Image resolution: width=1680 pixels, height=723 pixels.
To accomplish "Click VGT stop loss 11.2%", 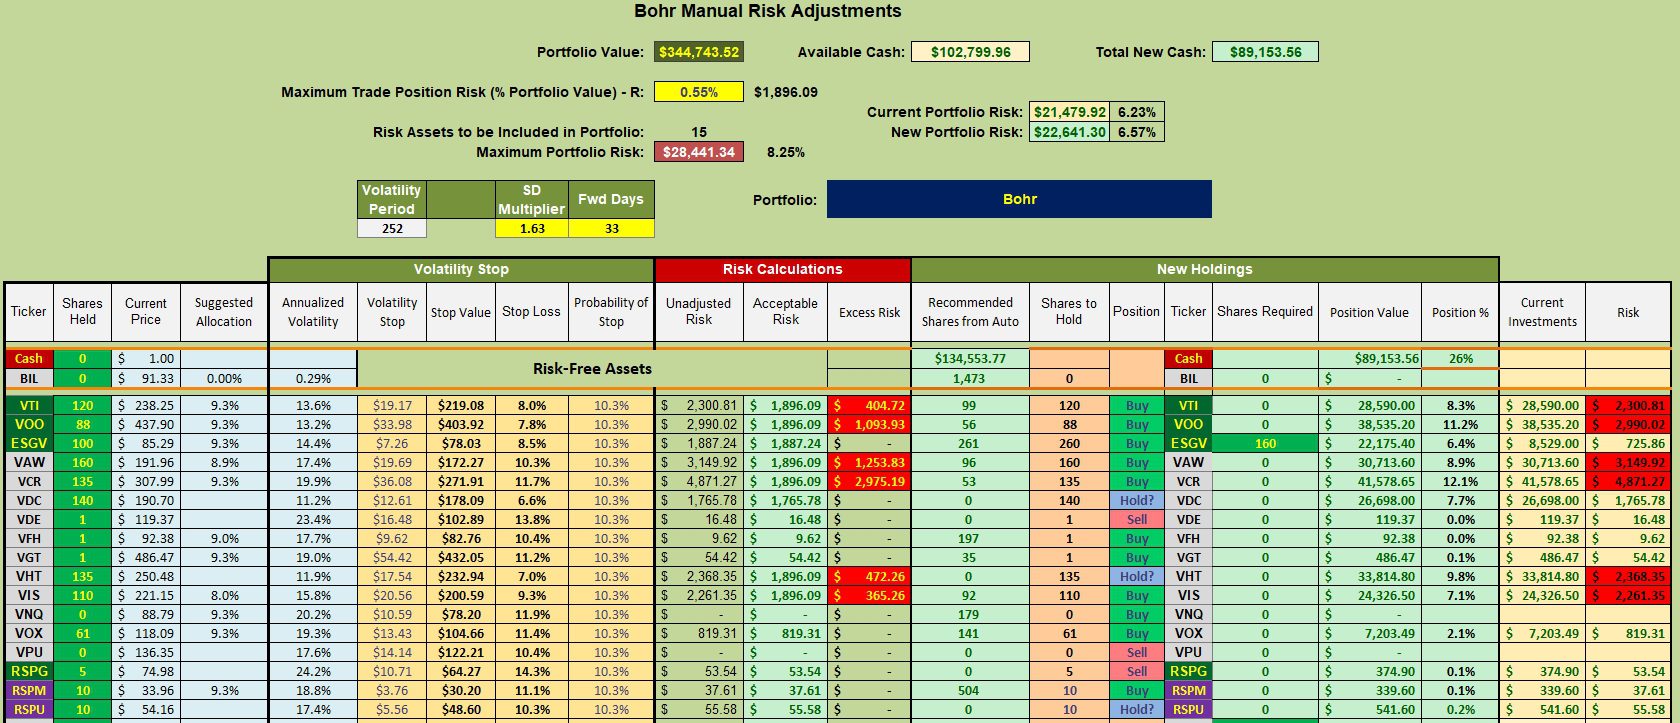I will pos(532,557).
